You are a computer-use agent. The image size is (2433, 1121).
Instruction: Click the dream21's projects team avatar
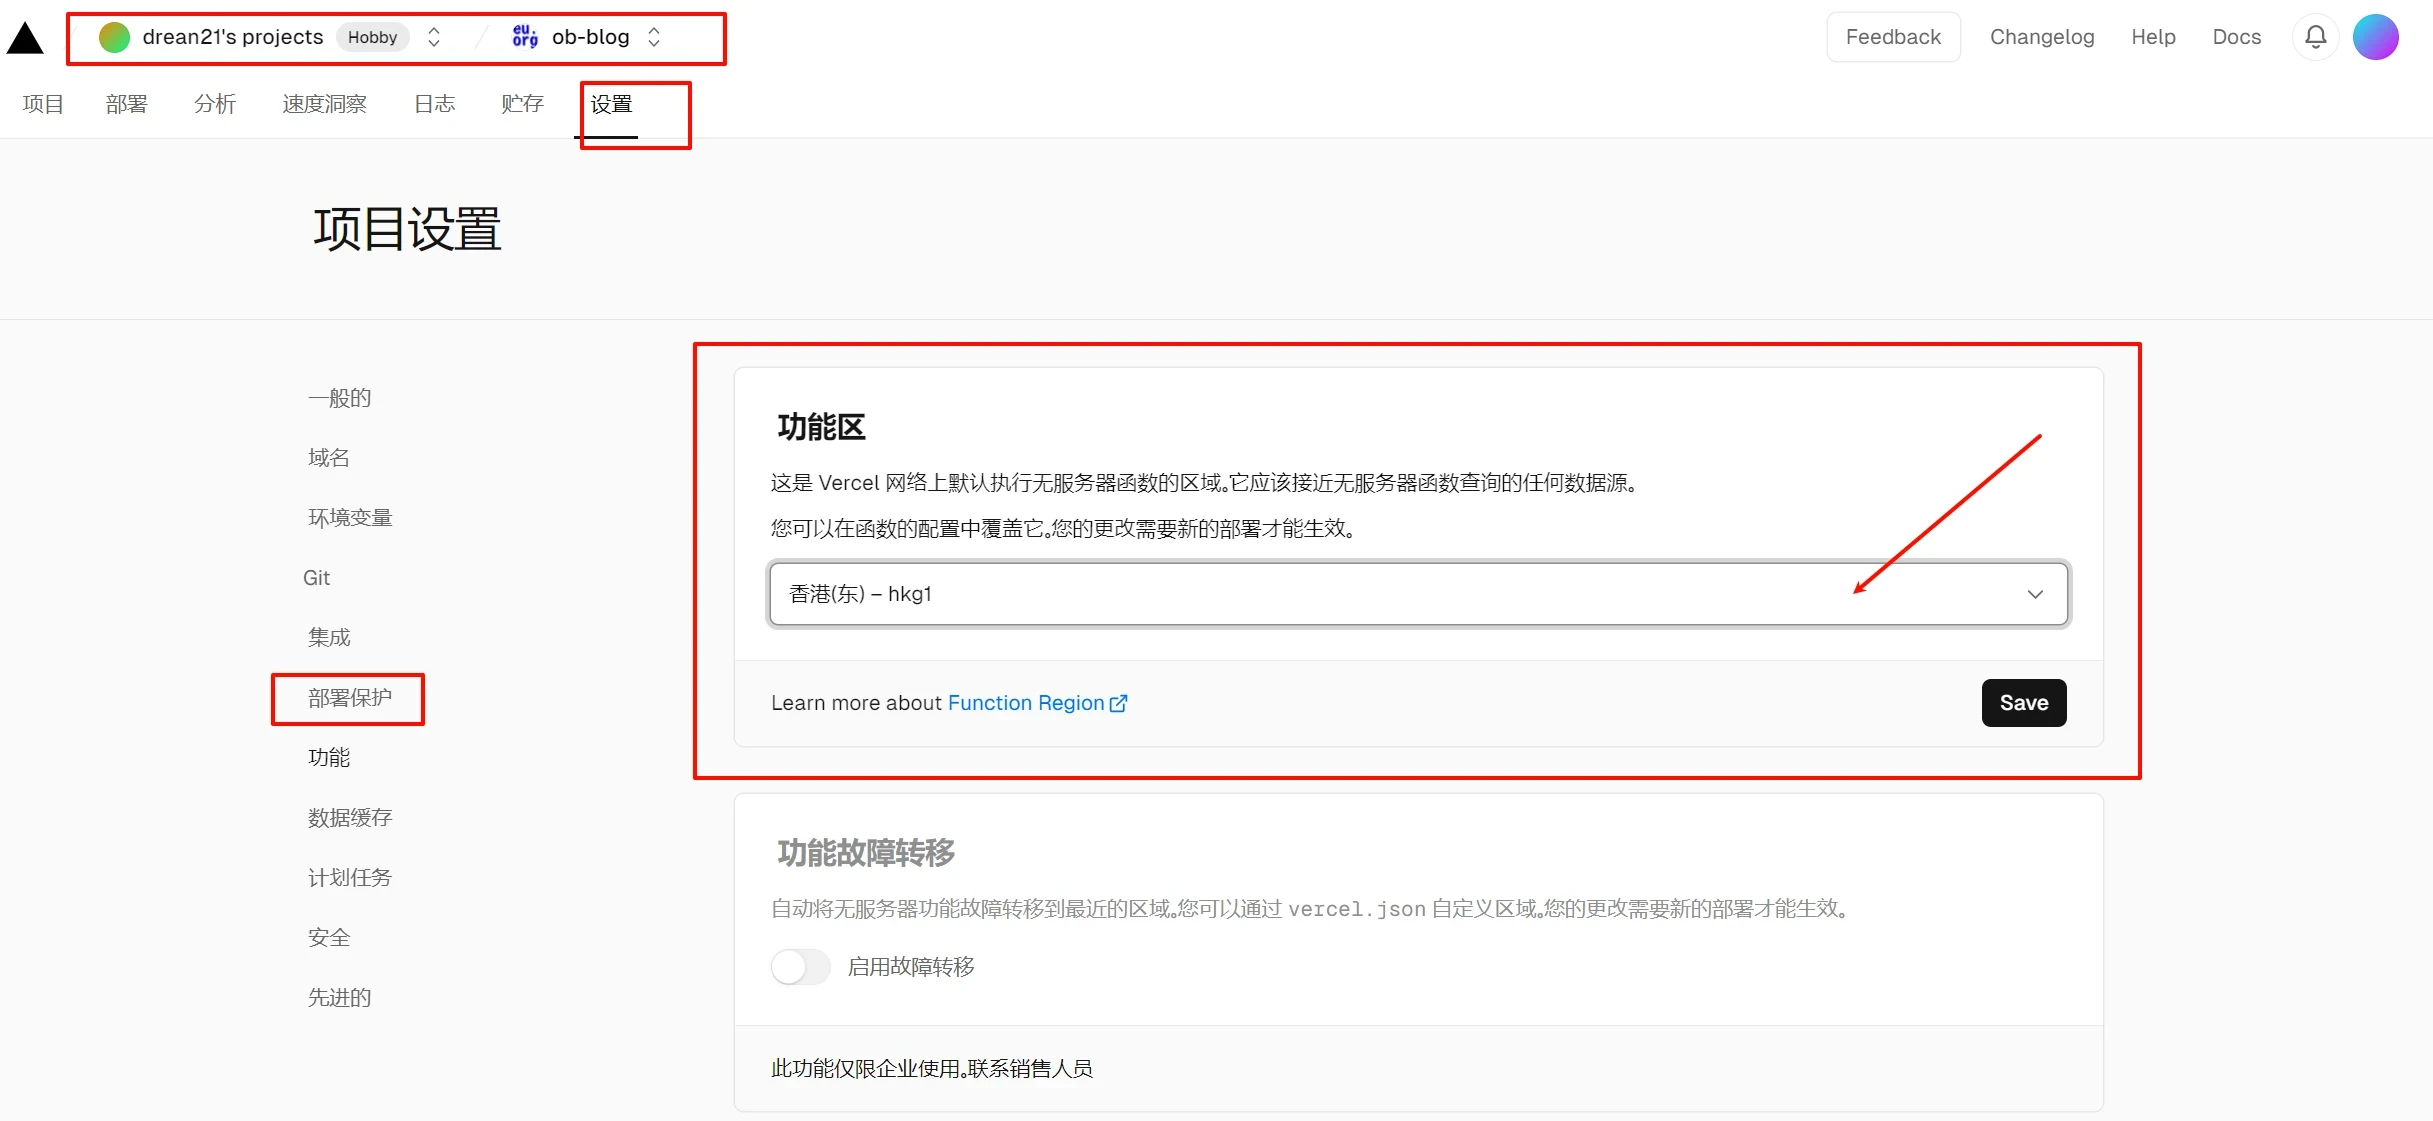point(114,37)
